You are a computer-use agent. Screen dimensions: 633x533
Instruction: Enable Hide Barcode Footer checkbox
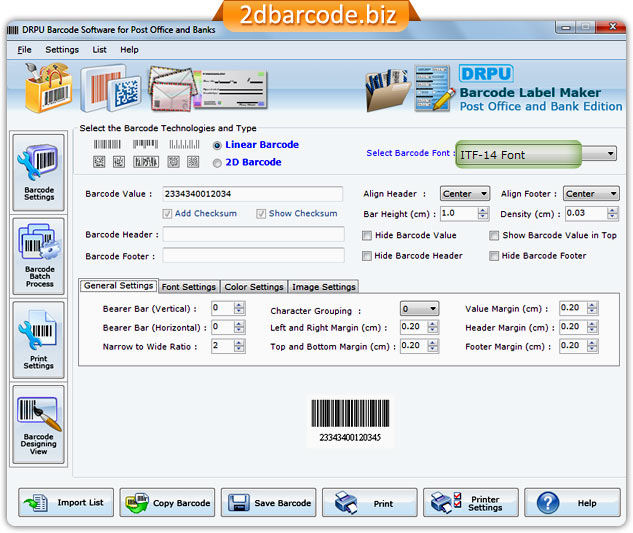click(x=494, y=256)
